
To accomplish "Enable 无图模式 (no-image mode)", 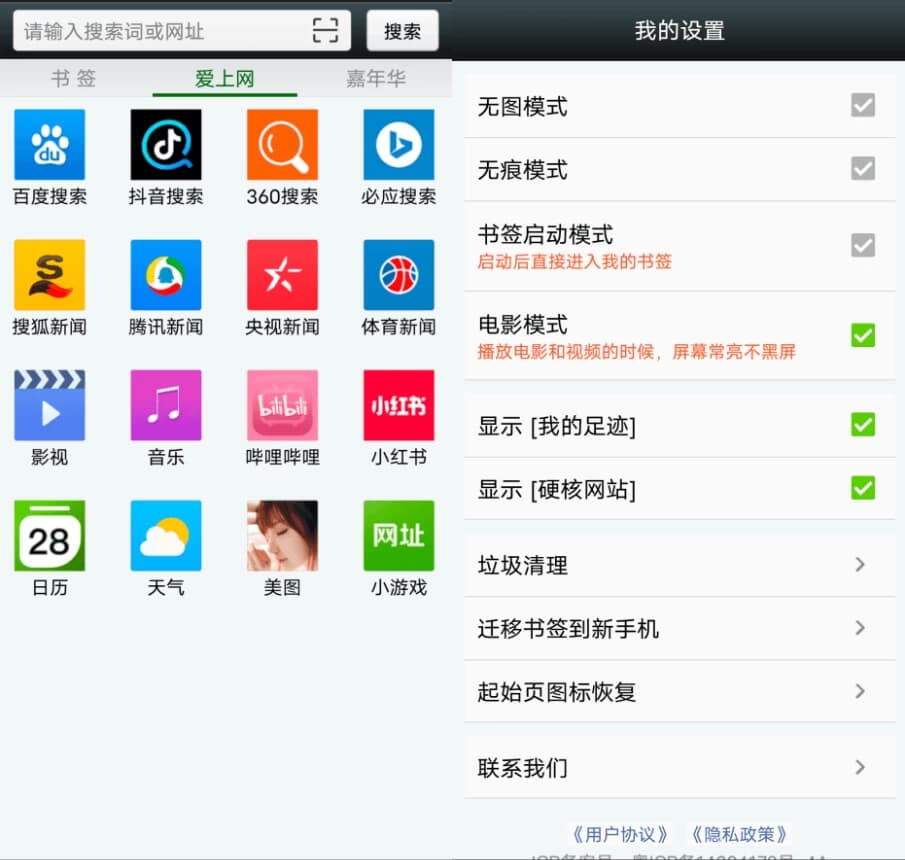I will tap(862, 103).
